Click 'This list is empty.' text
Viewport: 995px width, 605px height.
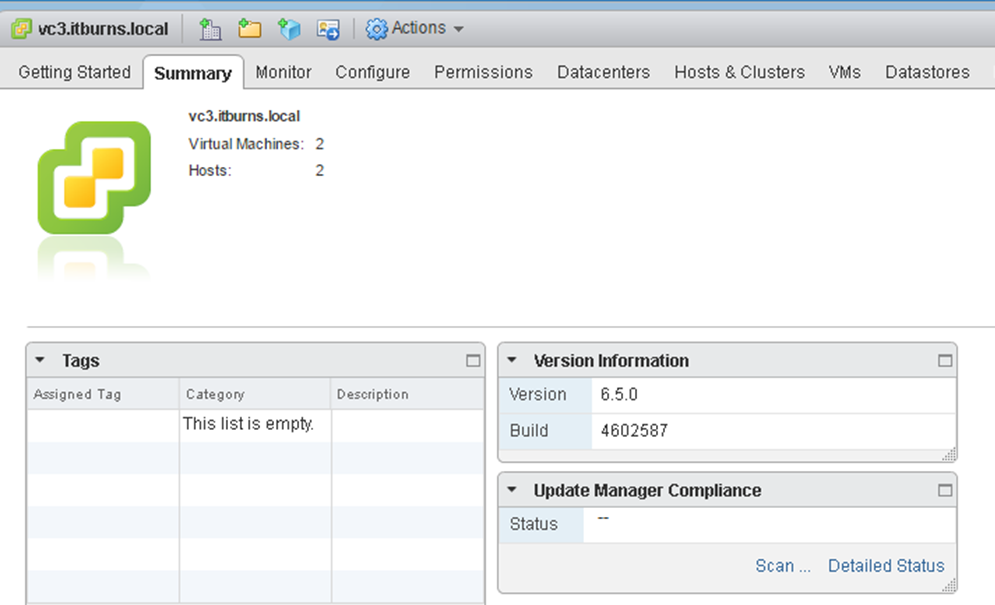pos(248,423)
